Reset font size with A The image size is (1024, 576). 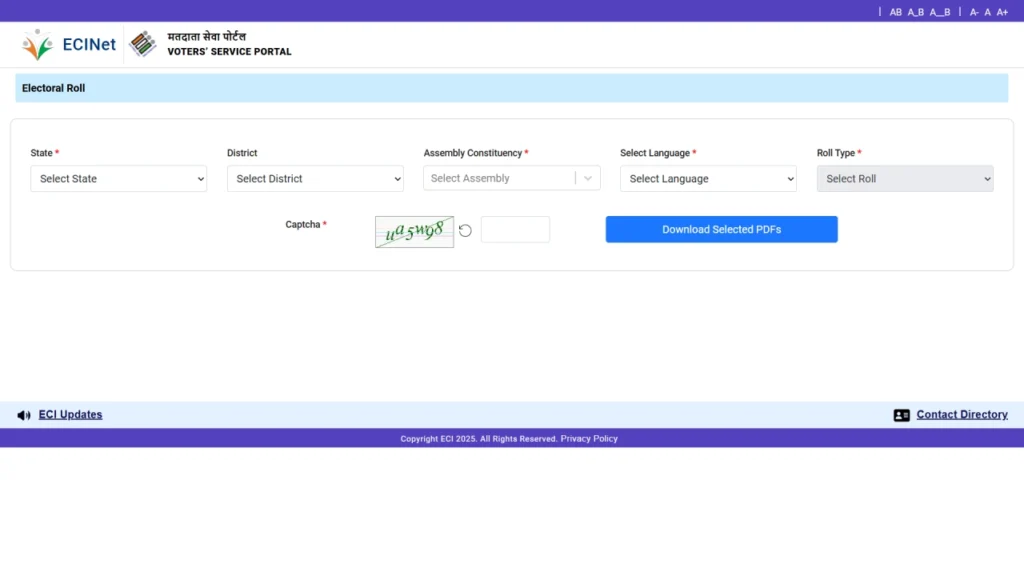(x=988, y=12)
